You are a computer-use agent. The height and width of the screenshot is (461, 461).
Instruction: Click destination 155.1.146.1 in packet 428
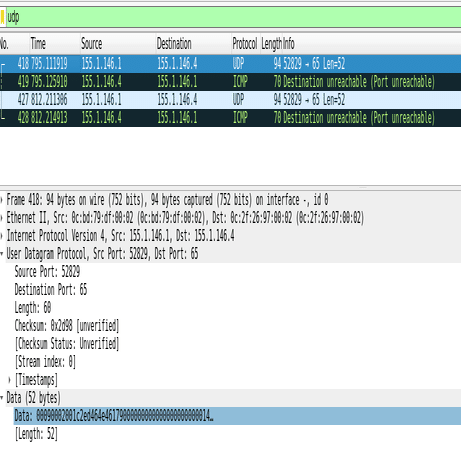click(x=177, y=118)
